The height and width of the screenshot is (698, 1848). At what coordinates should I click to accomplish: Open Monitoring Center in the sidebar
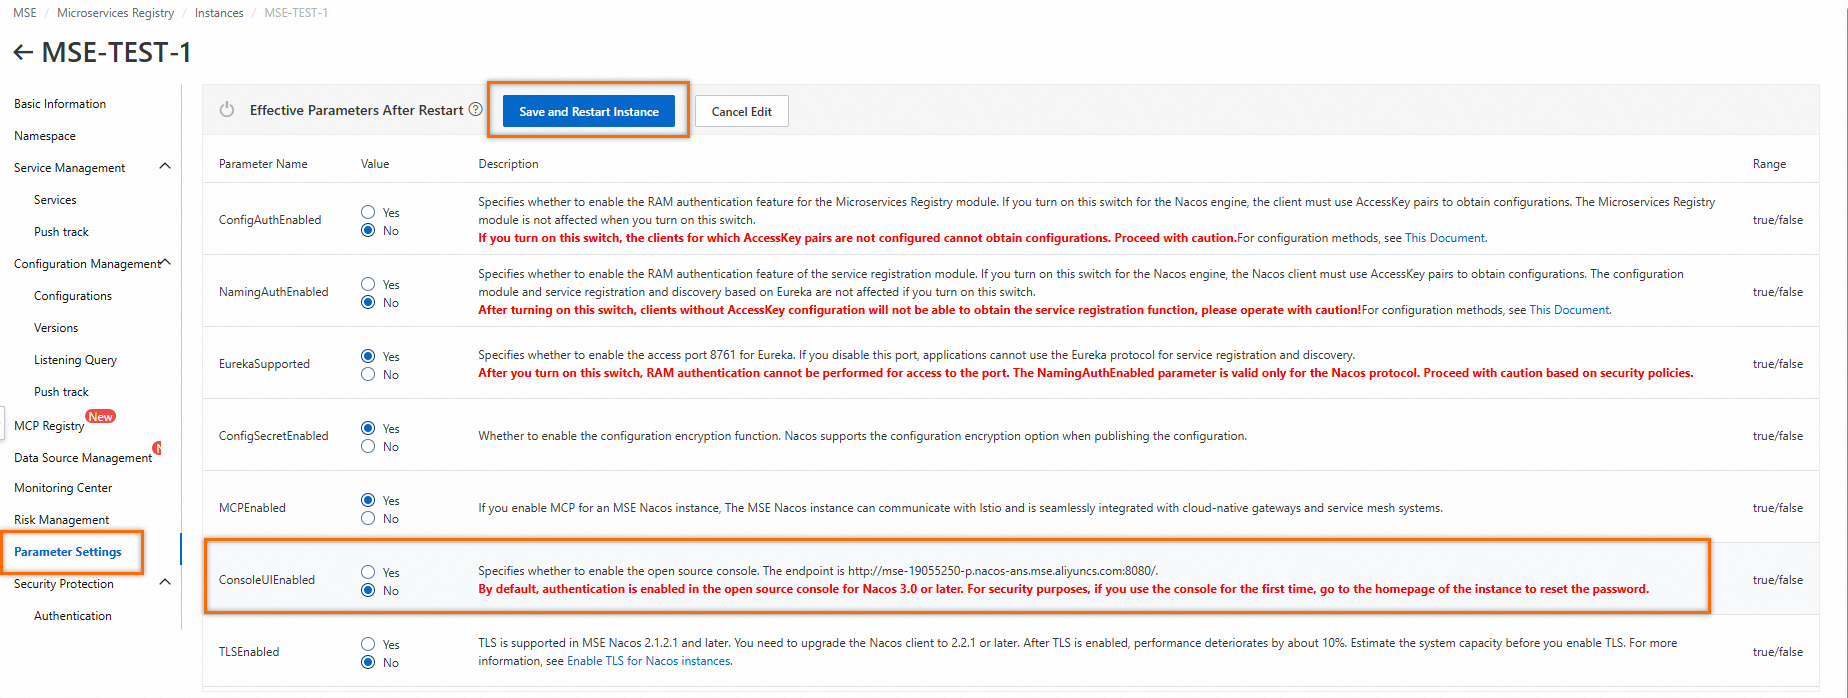click(63, 488)
